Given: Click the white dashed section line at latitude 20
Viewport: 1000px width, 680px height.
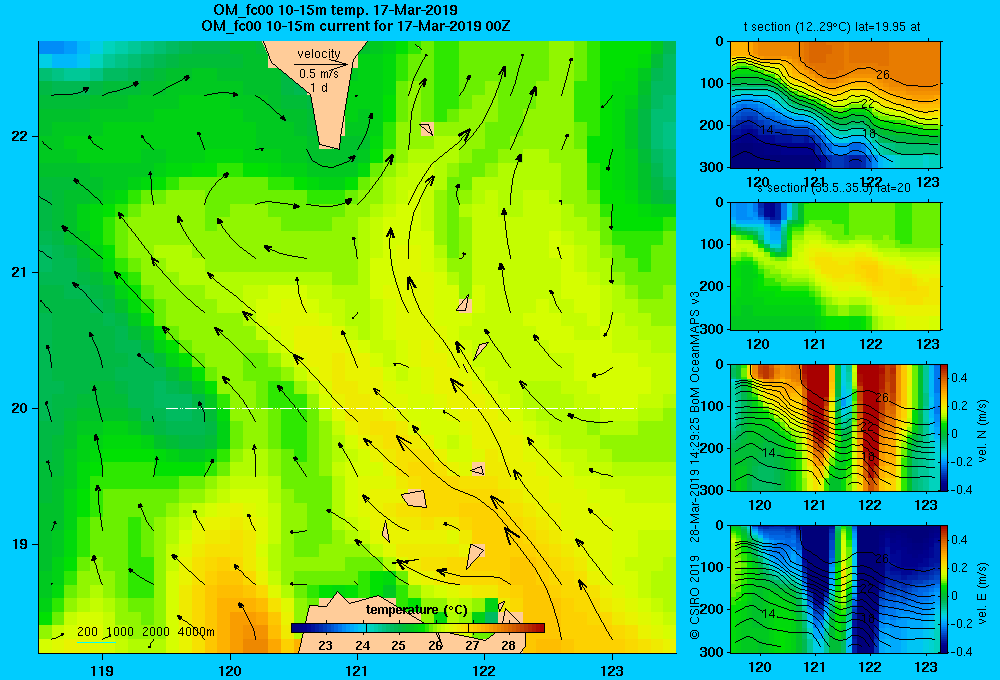Looking at the screenshot, I should click(401, 408).
